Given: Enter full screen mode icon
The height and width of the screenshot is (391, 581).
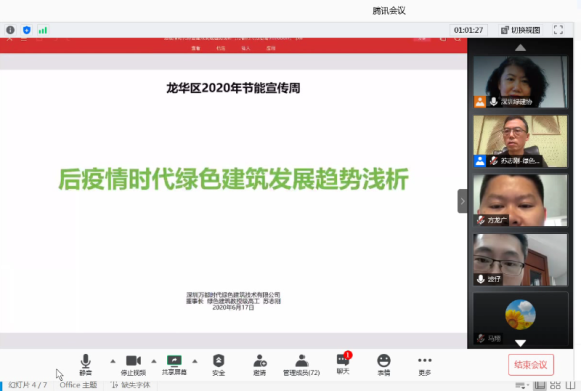Looking at the screenshot, I should tap(558, 30).
